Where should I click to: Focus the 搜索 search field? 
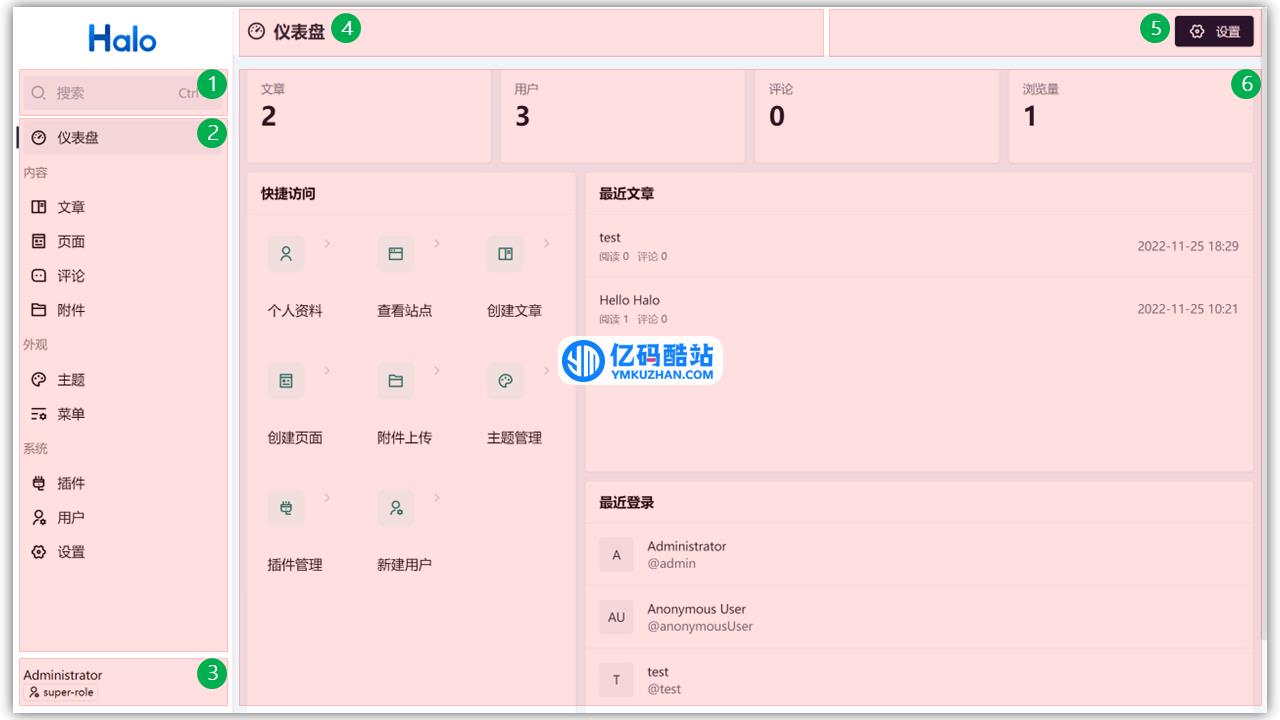pos(124,93)
